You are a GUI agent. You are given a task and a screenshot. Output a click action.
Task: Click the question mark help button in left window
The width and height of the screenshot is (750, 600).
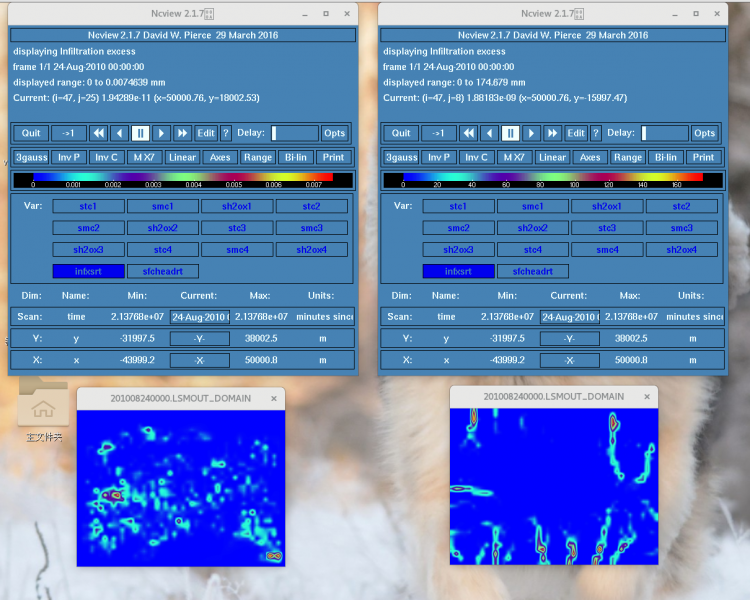(225, 133)
